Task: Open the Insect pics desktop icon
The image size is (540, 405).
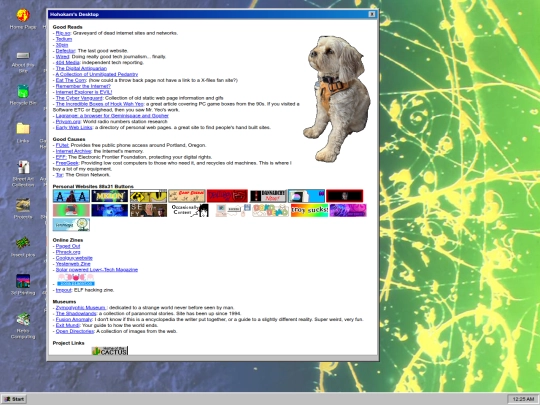Action: coord(23,247)
